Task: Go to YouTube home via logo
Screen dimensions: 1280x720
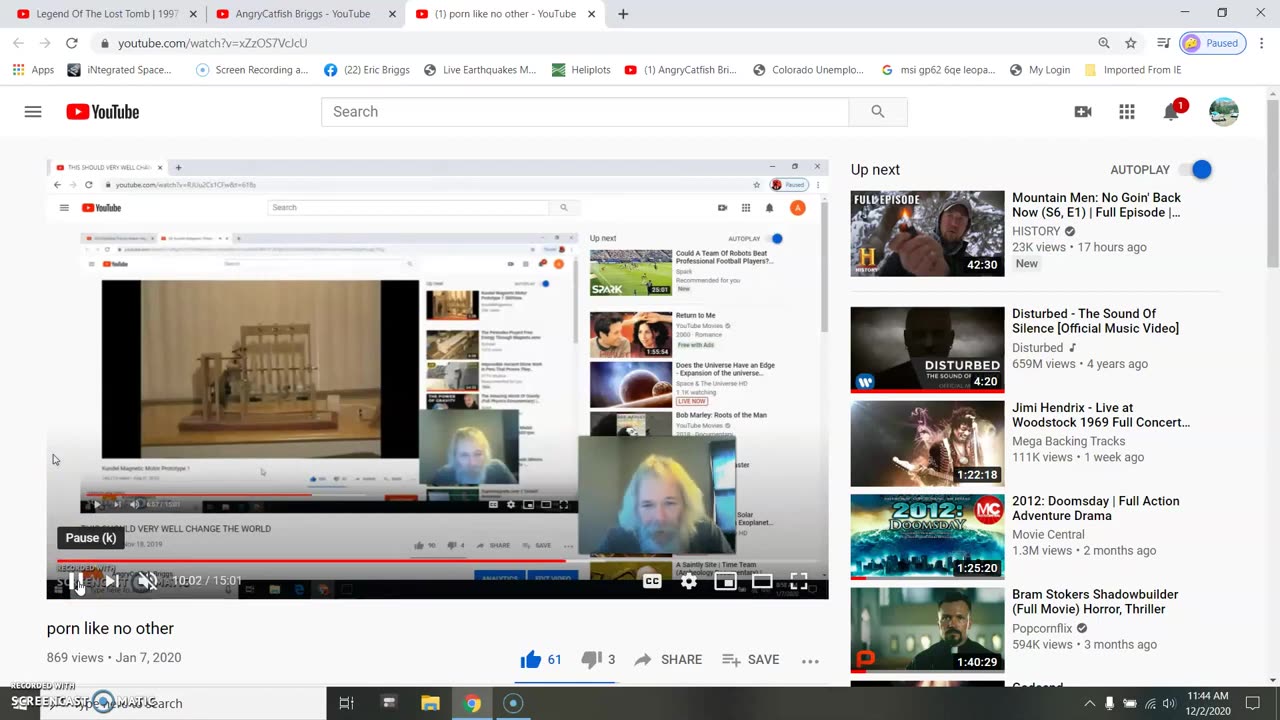Action: pyautogui.click(x=103, y=112)
